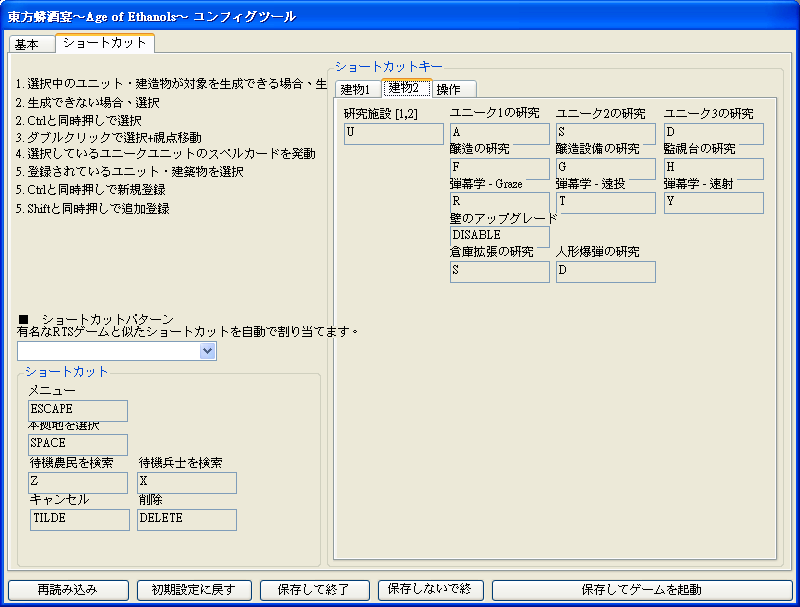Click 保存しないで終了 button
800x607 pixels.
tap(430, 590)
